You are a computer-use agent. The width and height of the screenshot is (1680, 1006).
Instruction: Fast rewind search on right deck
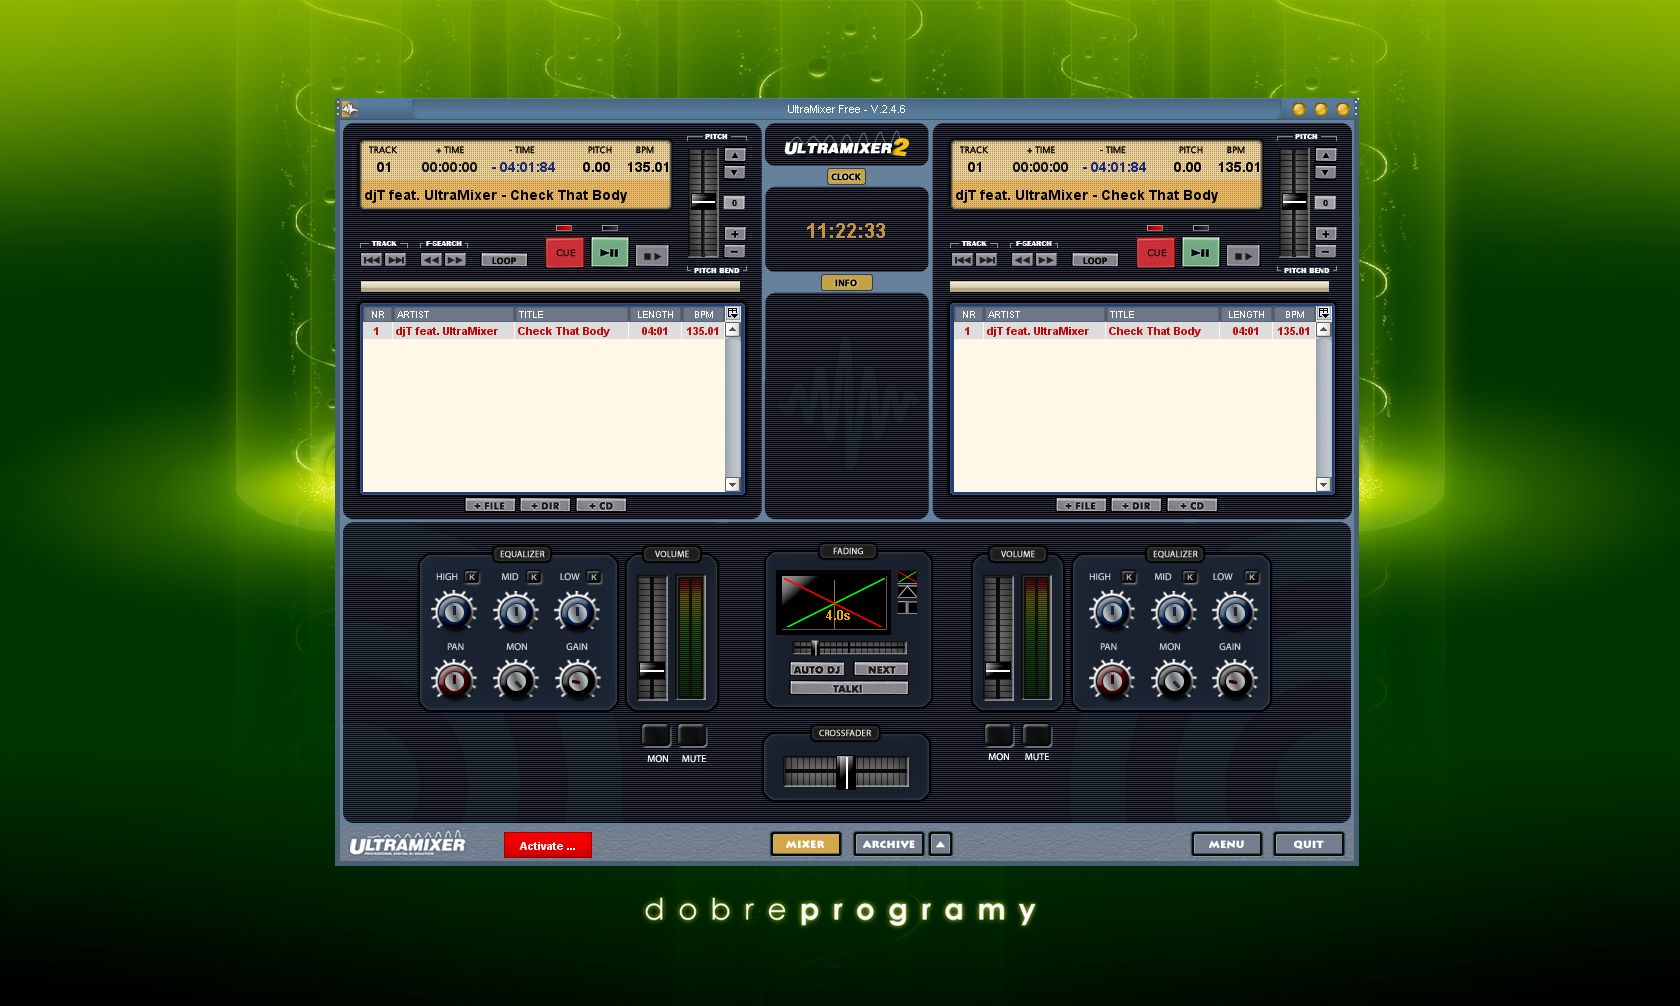1022,260
